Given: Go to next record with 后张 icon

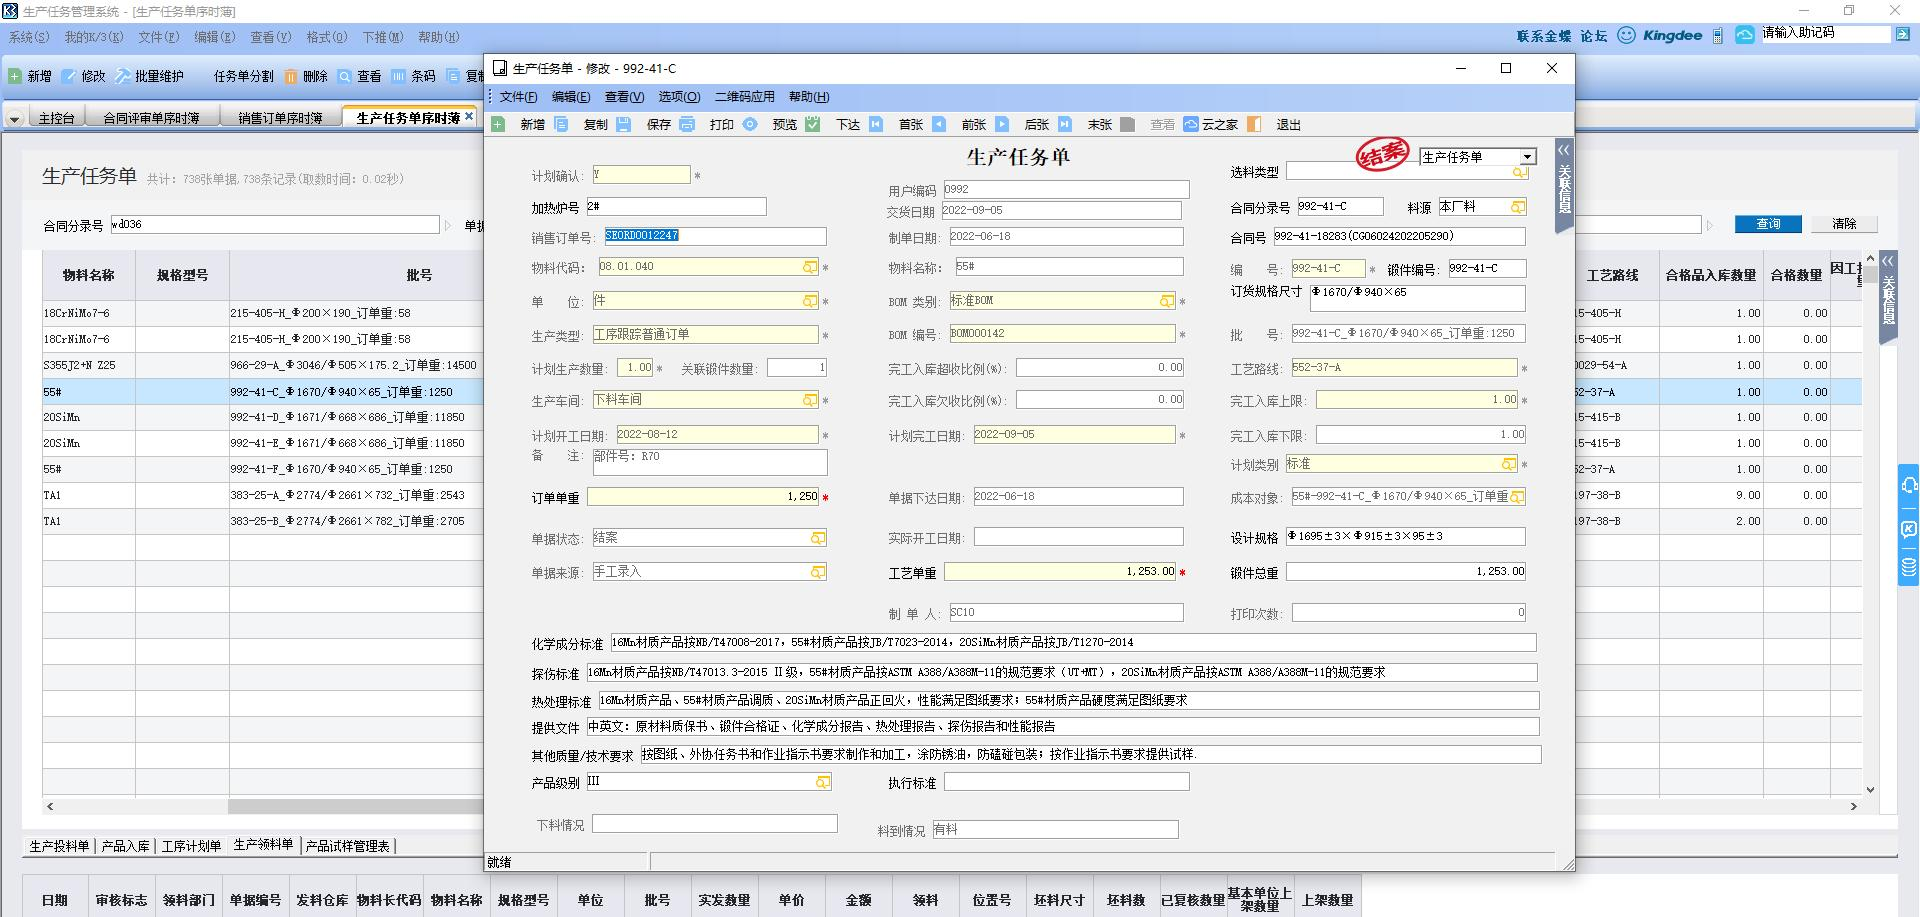Looking at the screenshot, I should (1002, 125).
